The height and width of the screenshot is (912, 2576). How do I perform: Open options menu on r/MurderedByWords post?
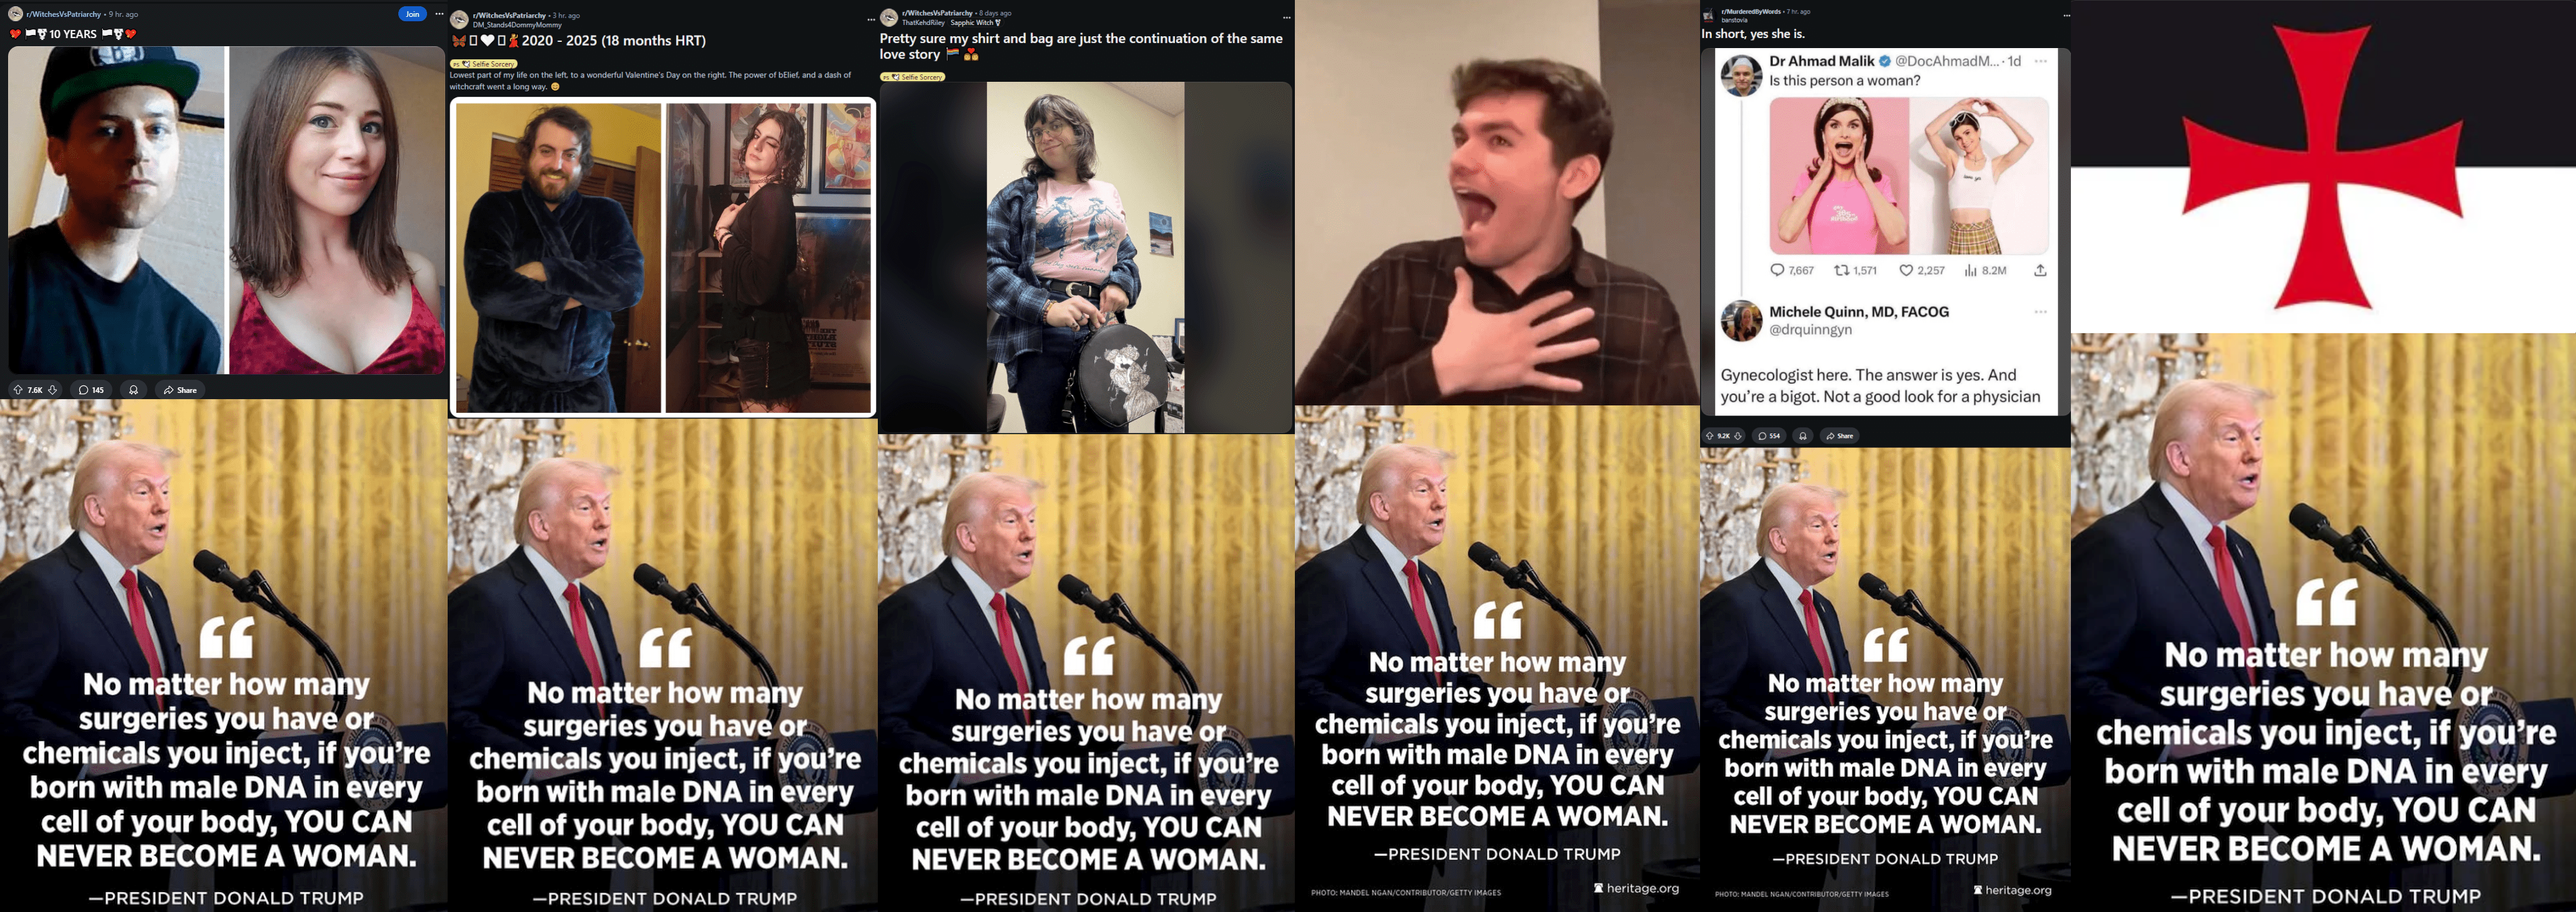2067,15
